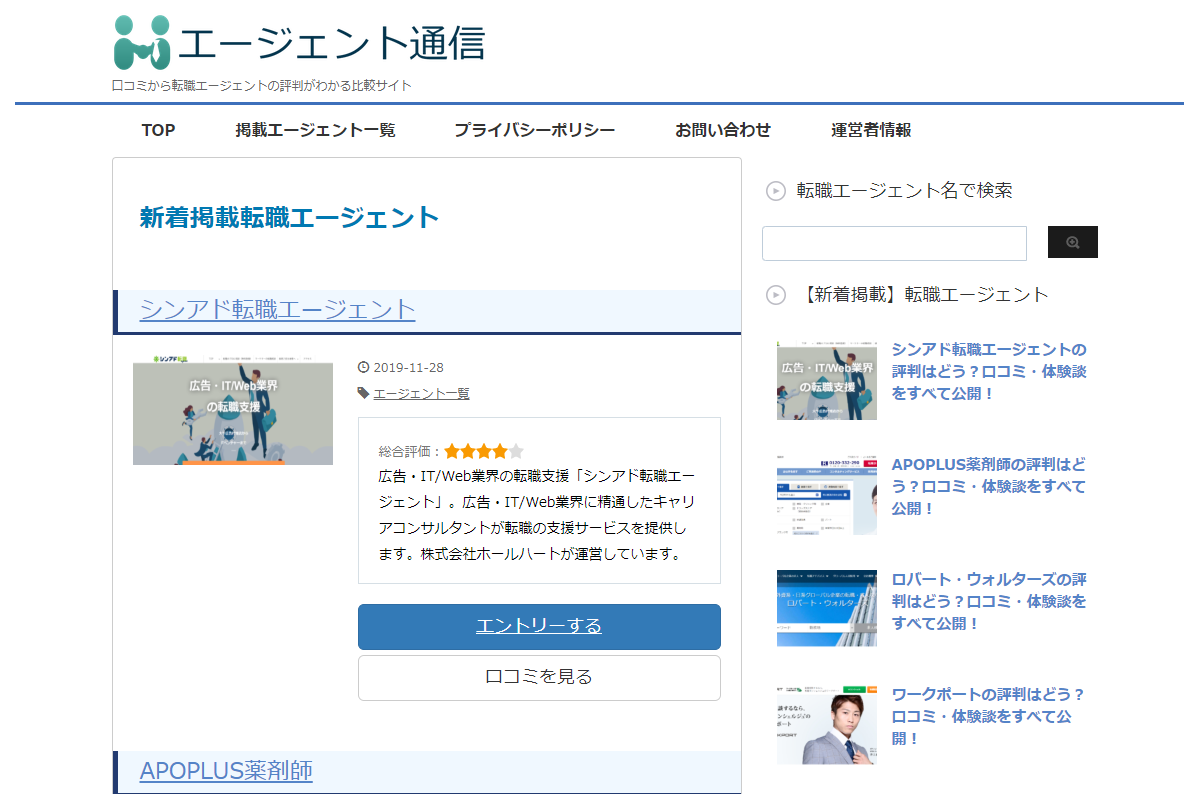Open 掲載エージェント一覧 in the navigation
The width and height of the screenshot is (1200, 794).
click(x=316, y=130)
